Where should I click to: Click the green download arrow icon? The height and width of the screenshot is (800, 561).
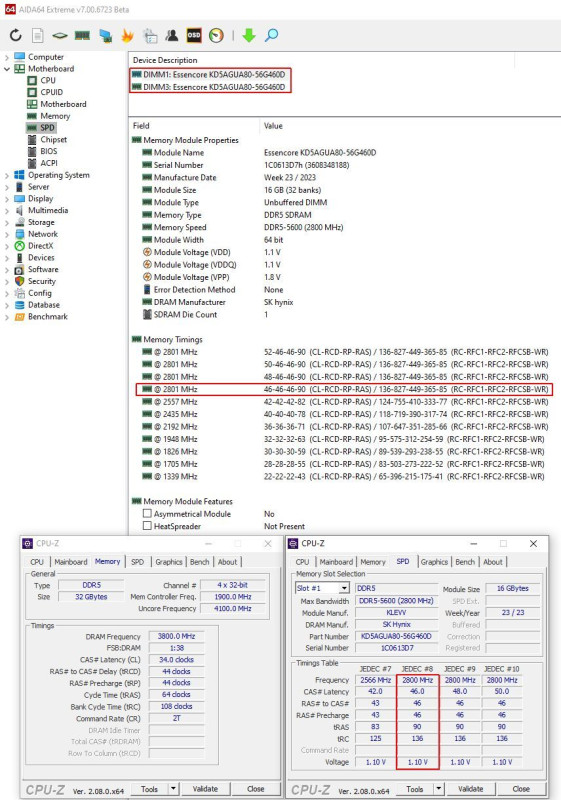point(248,35)
